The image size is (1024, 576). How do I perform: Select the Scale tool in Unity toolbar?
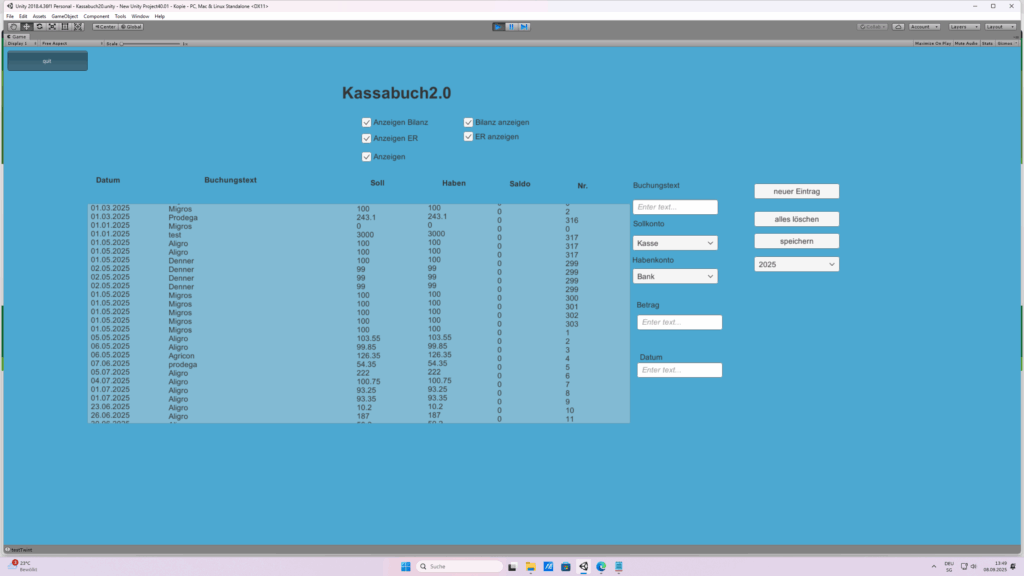pyautogui.click(x=52, y=26)
